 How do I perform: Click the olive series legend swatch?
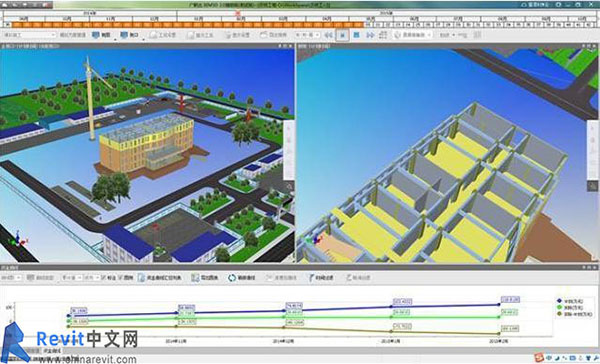tap(559, 314)
